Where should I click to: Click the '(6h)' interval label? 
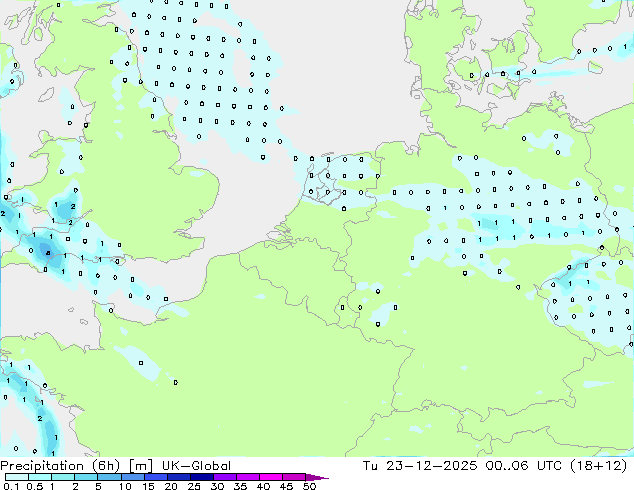coord(106,466)
